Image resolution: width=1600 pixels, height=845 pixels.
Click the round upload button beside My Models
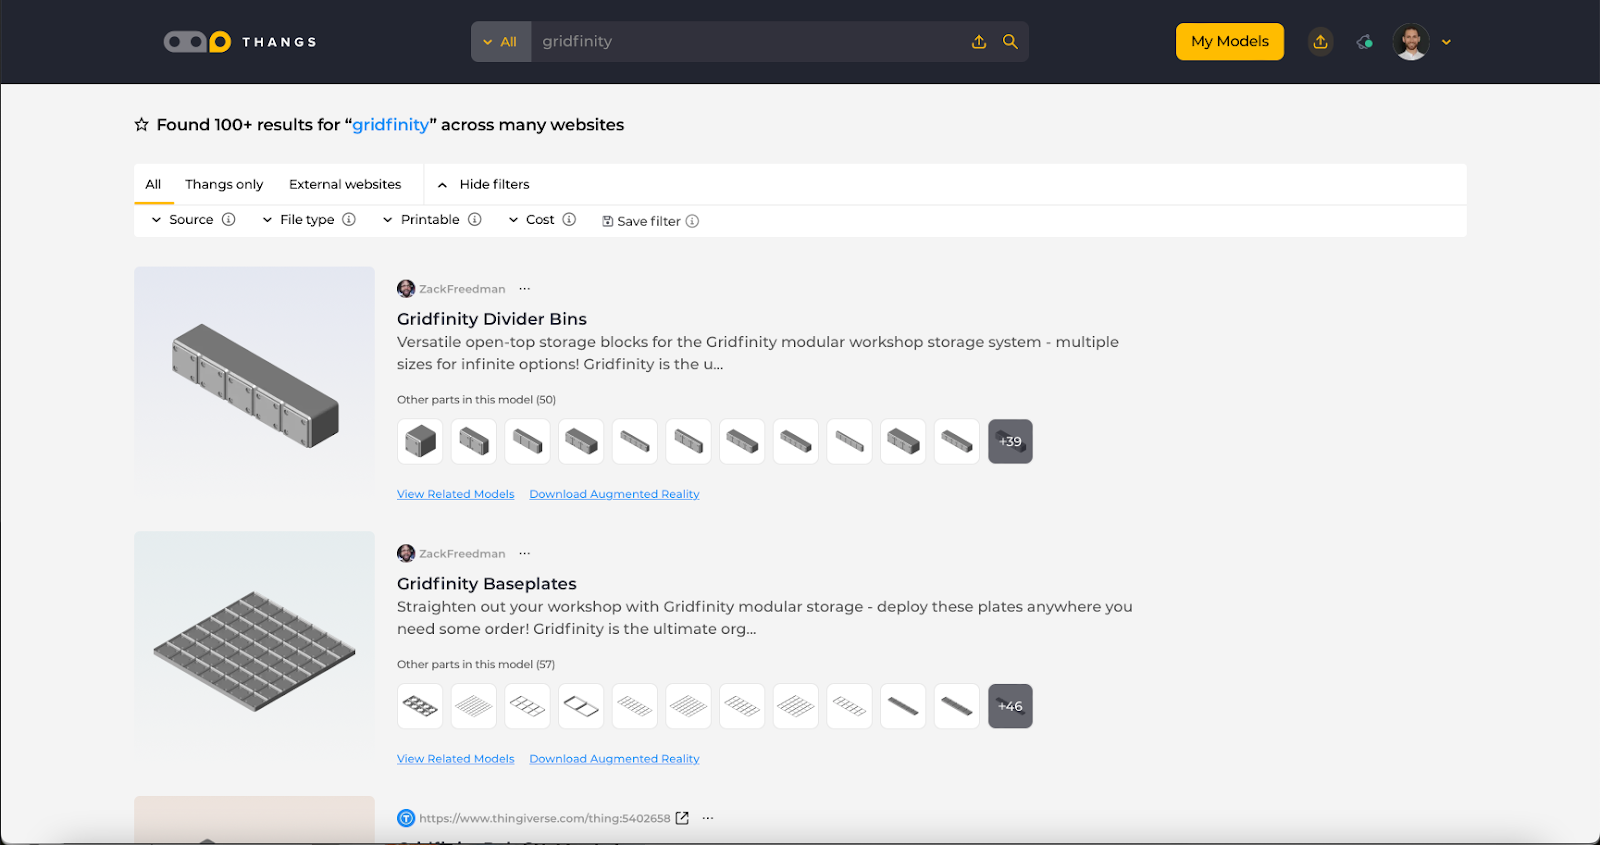[x=1320, y=42]
